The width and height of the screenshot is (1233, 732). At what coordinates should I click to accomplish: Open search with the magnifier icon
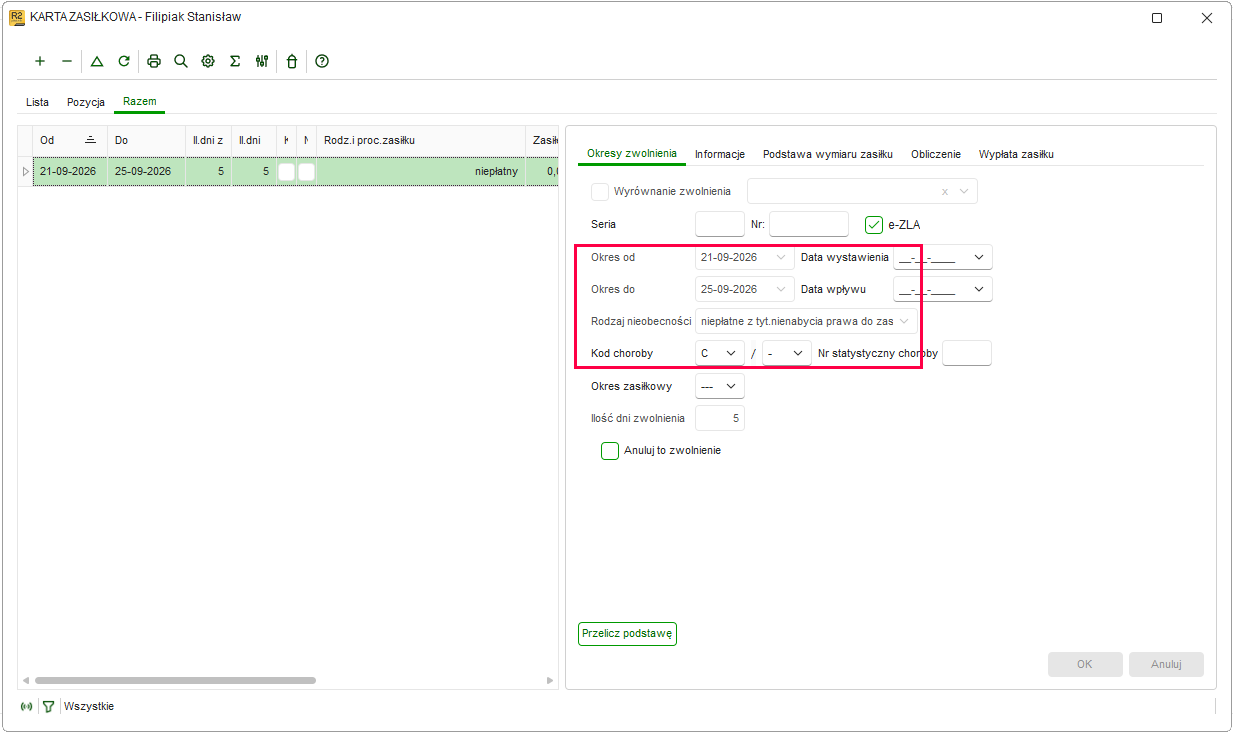[181, 61]
